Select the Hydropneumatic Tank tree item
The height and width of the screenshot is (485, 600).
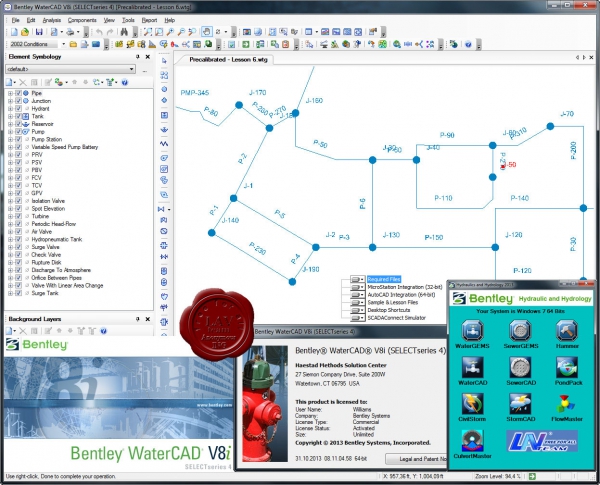(x=57, y=239)
